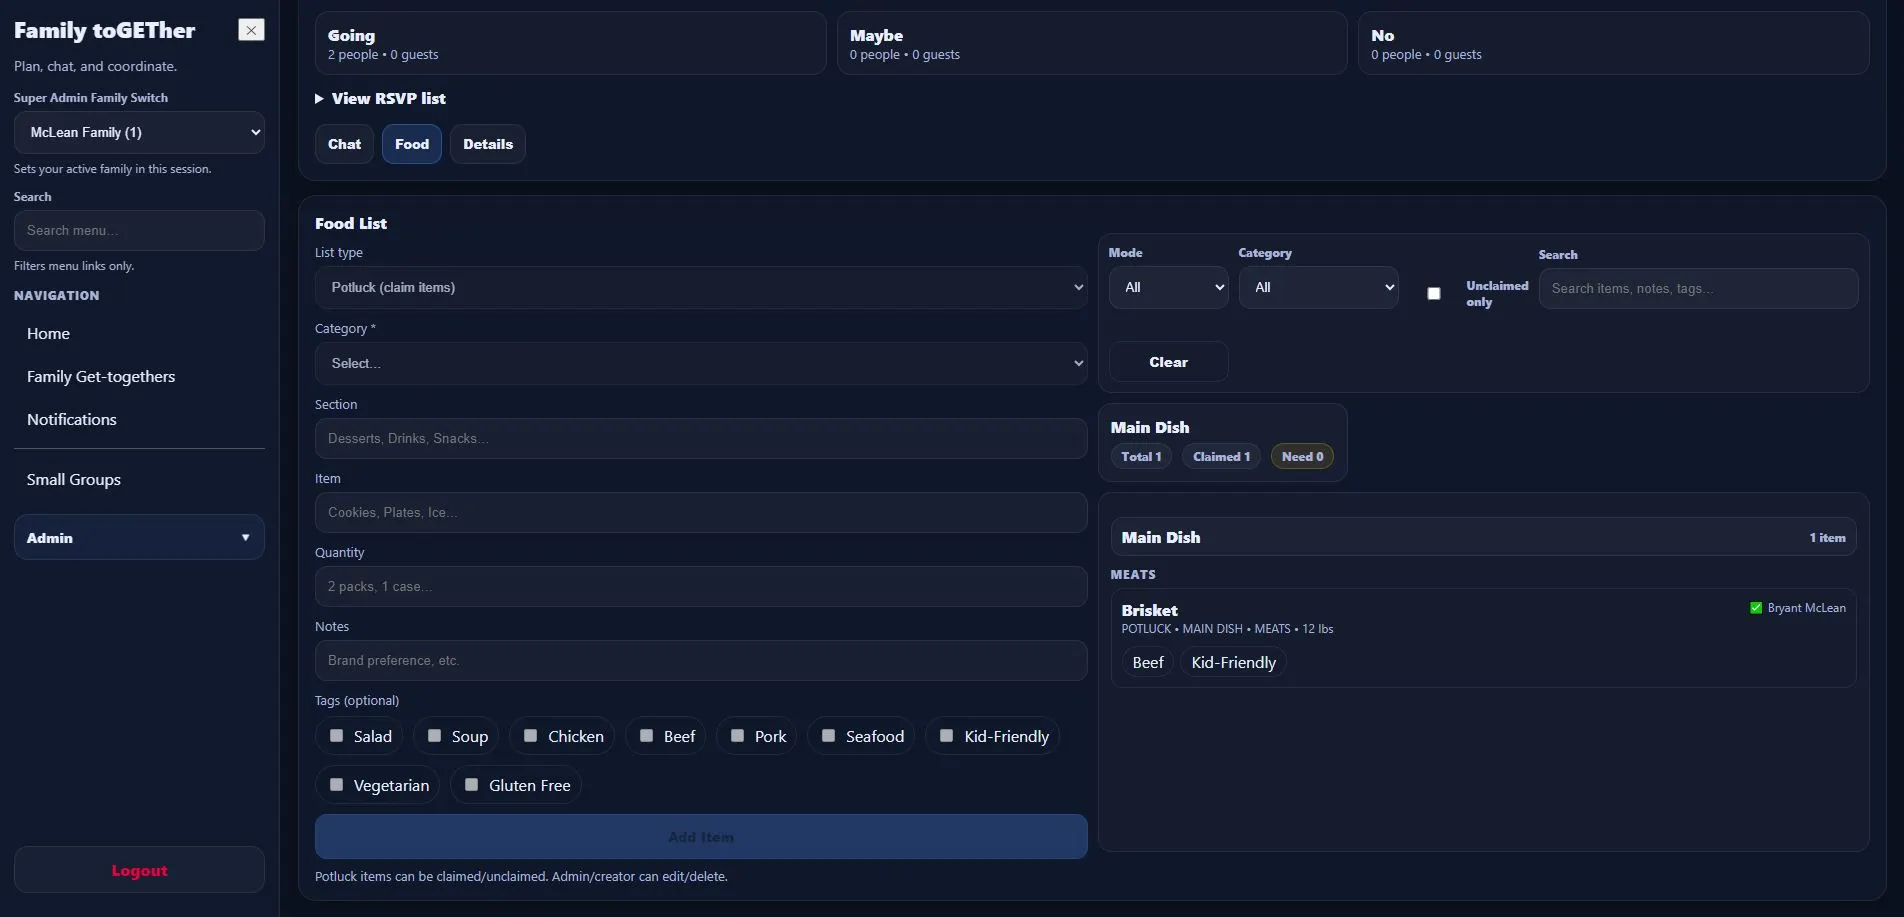1904x917 pixels.
Task: Click the Logout link
Action: [x=138, y=870]
